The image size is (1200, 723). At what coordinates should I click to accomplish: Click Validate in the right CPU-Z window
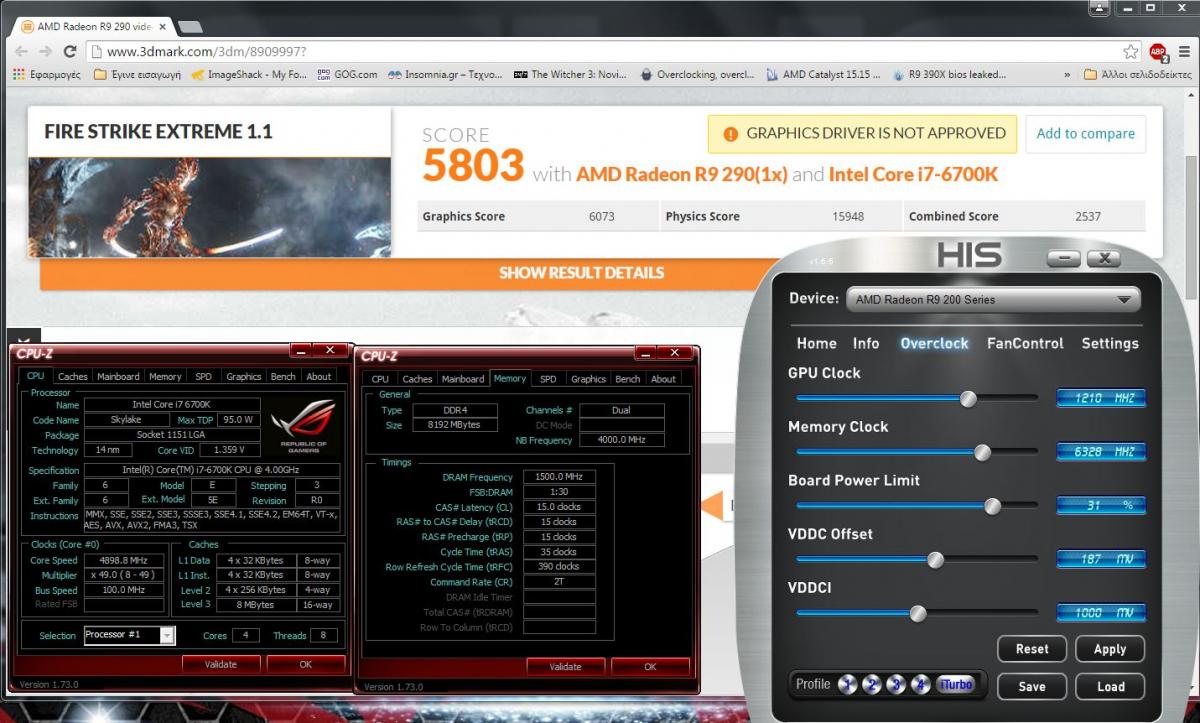coord(565,666)
